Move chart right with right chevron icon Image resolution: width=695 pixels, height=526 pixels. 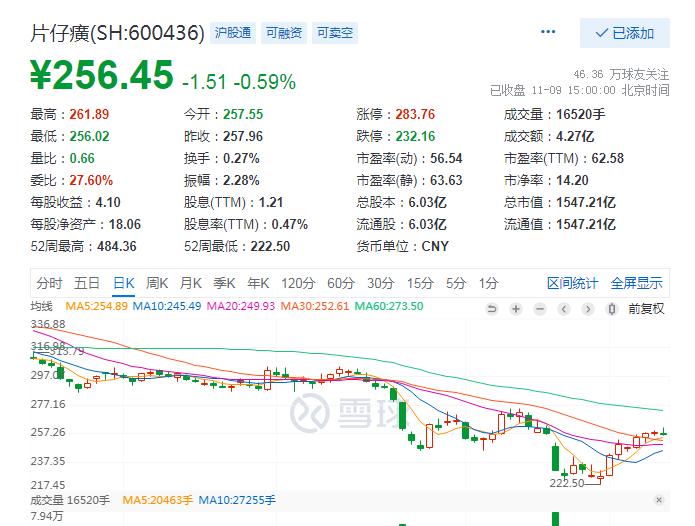pyautogui.click(x=588, y=309)
